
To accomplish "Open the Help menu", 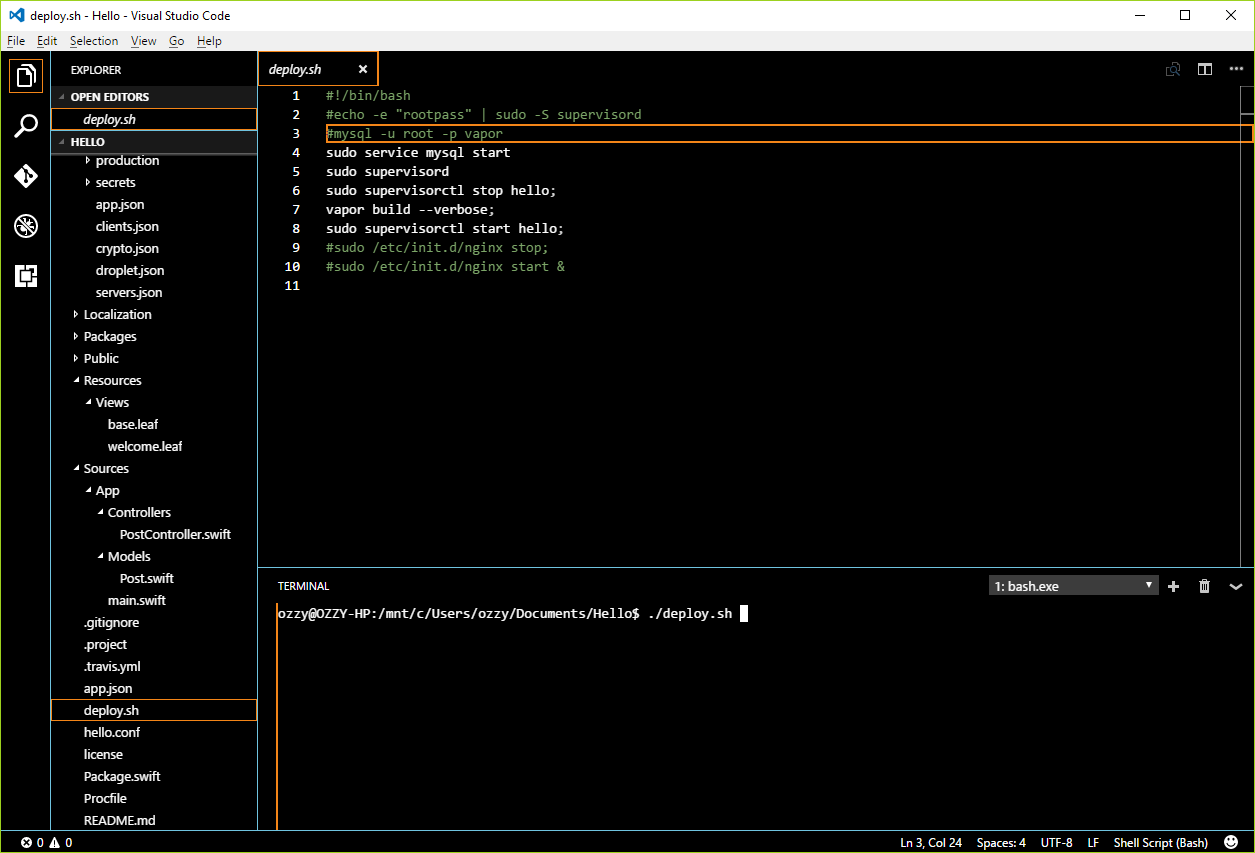I will [x=209, y=41].
